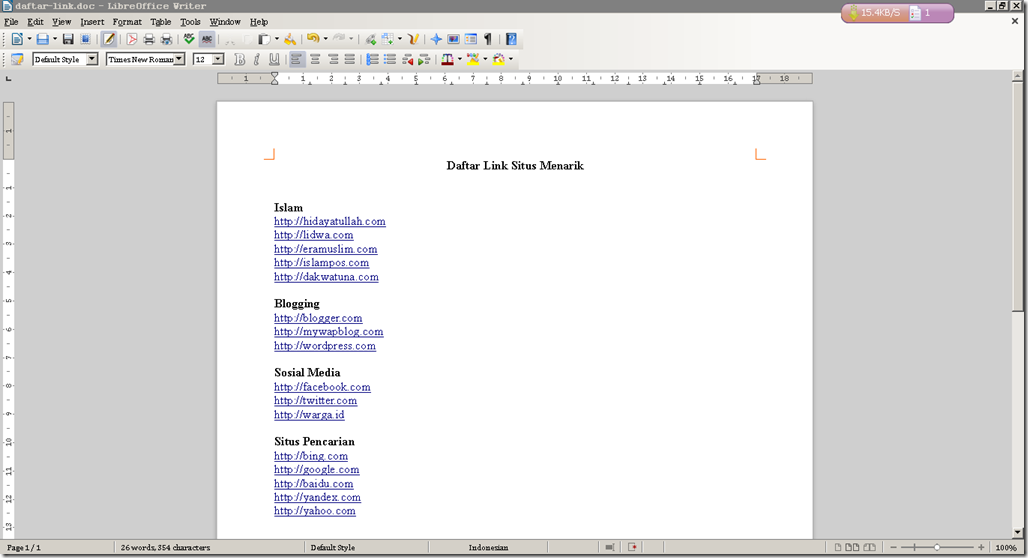Toggle Nonprinting Characters pilcrow button

[488, 39]
